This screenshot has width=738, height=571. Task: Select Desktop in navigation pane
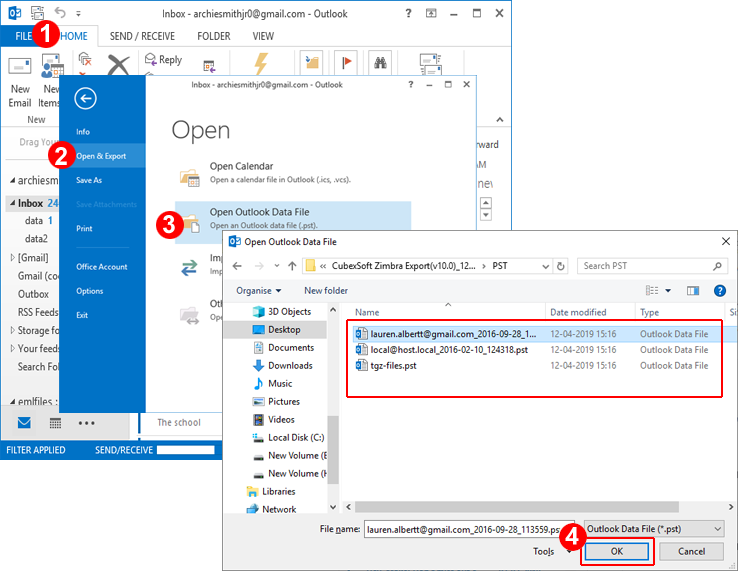point(276,330)
